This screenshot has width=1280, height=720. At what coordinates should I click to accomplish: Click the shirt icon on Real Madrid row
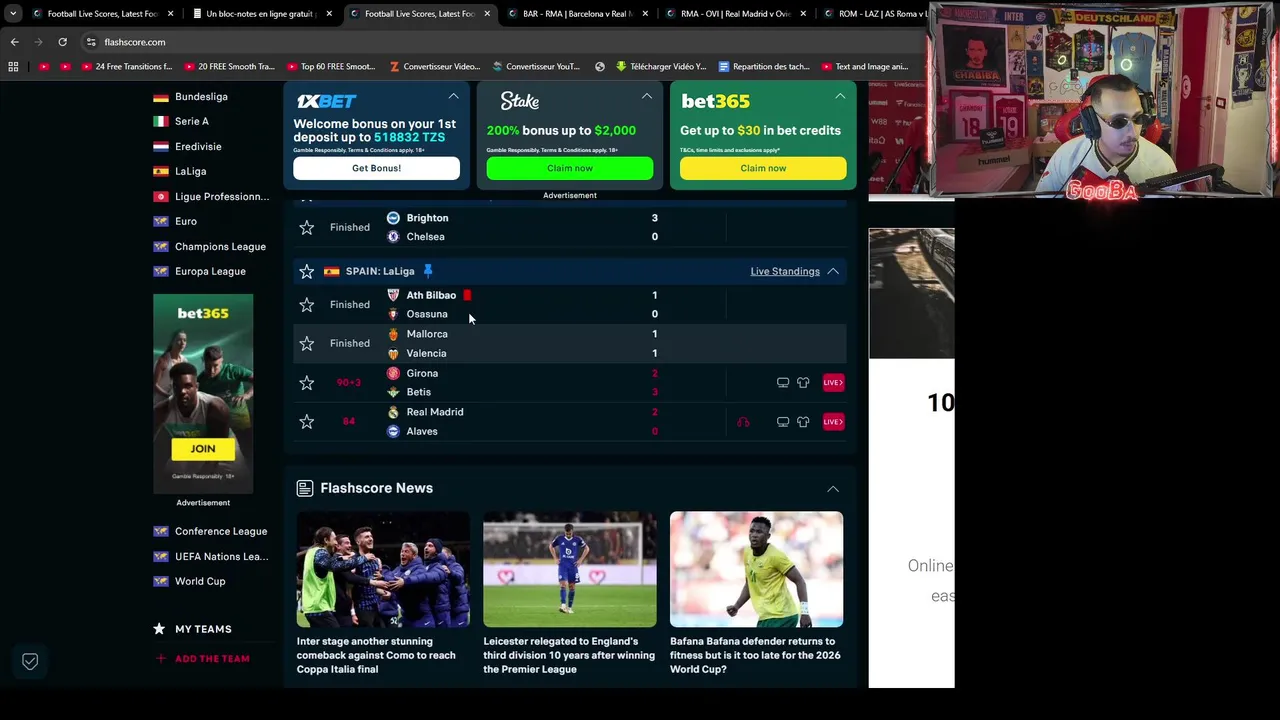pos(803,422)
